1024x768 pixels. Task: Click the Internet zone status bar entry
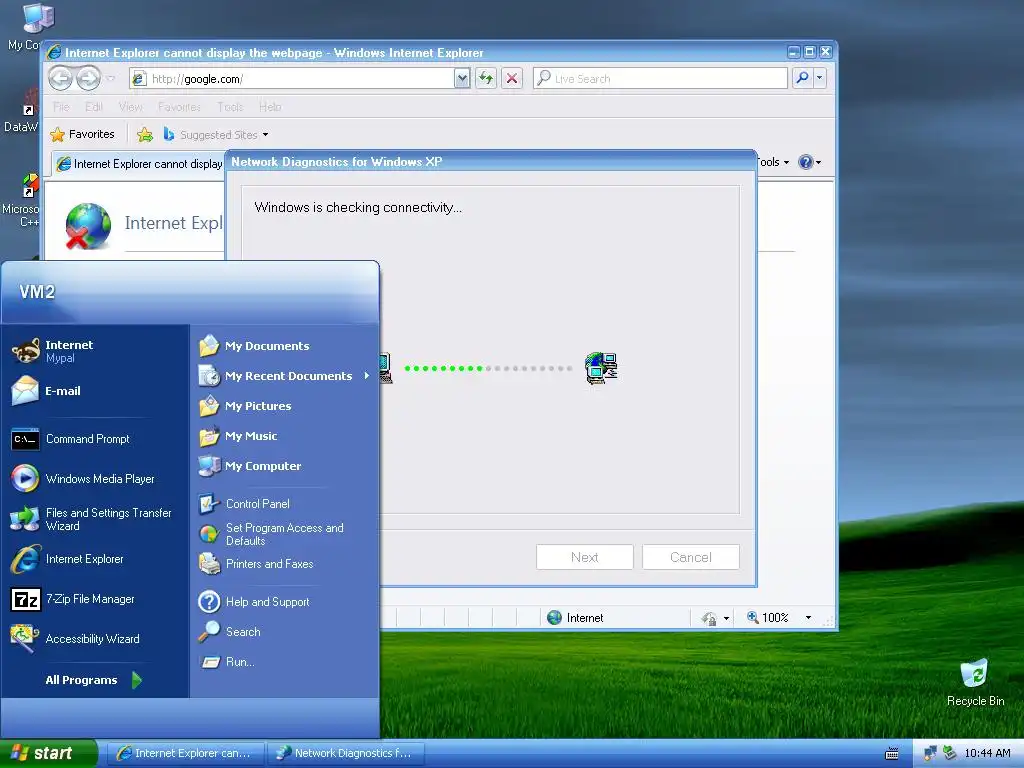[575, 618]
